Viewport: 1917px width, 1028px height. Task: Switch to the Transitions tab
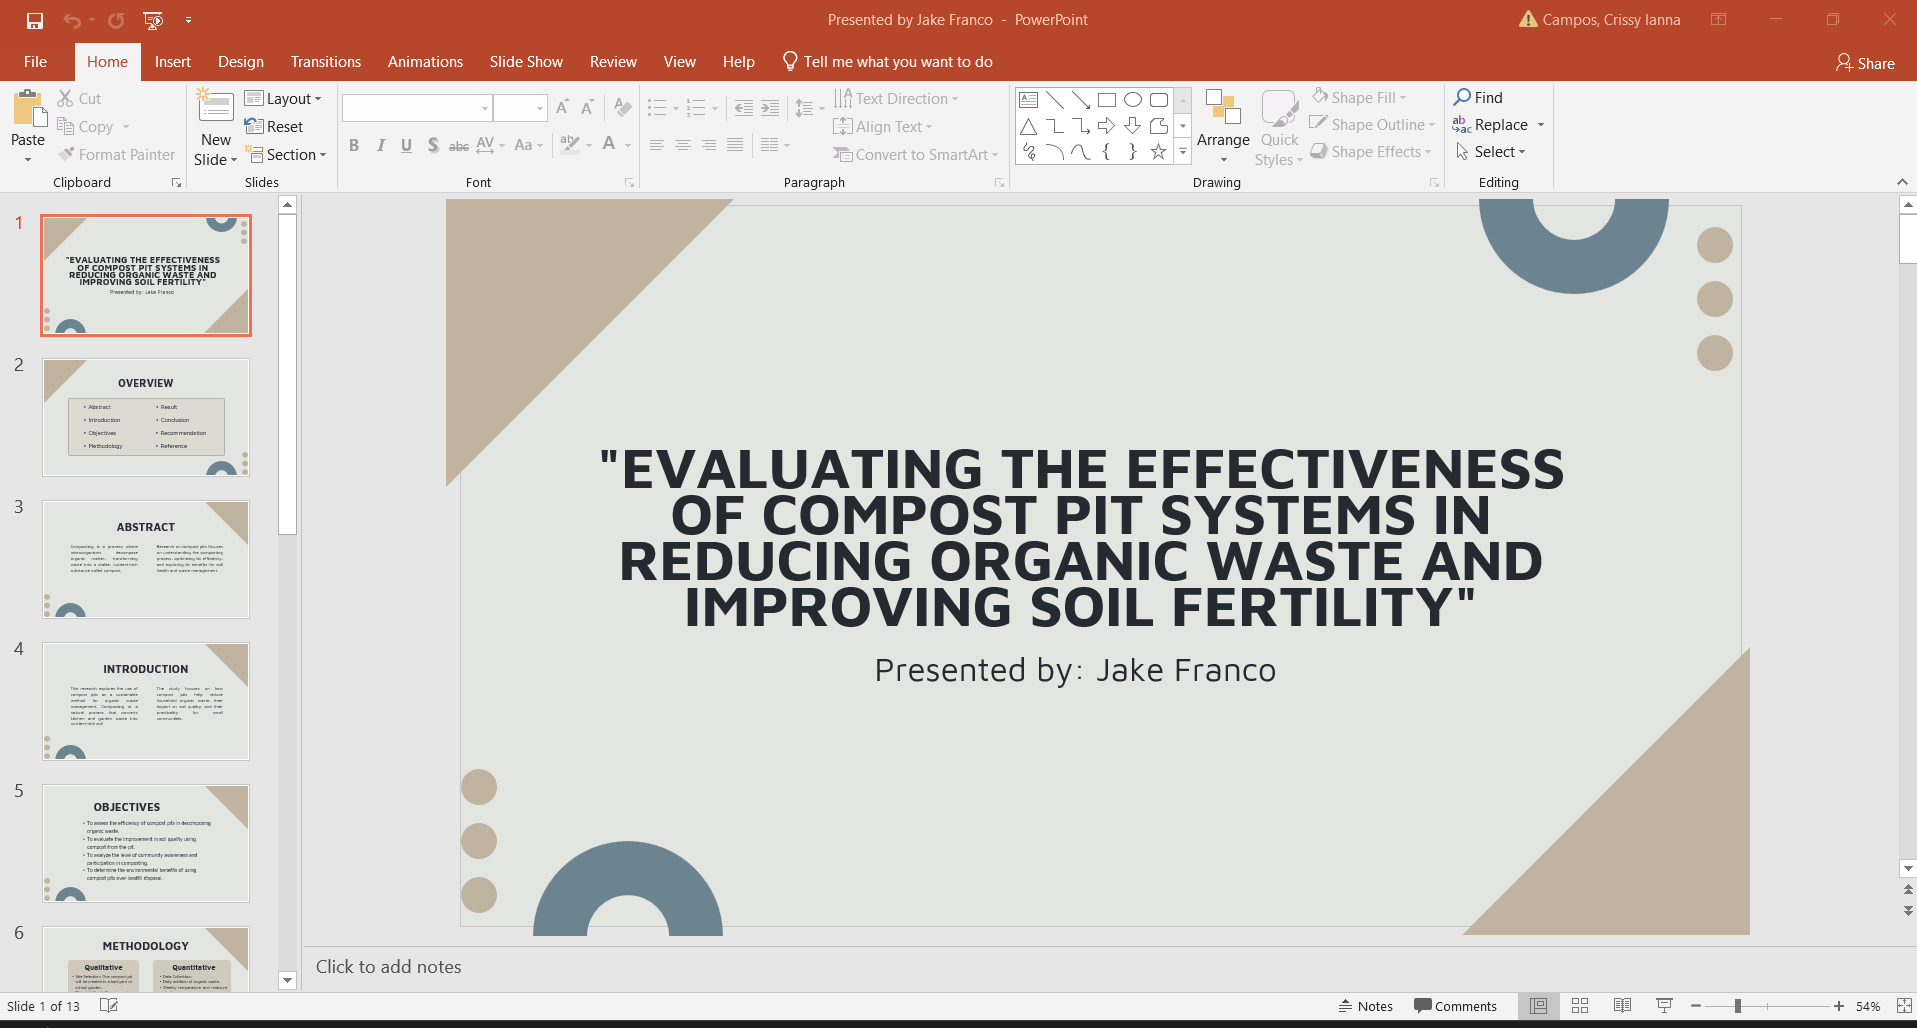(x=325, y=62)
